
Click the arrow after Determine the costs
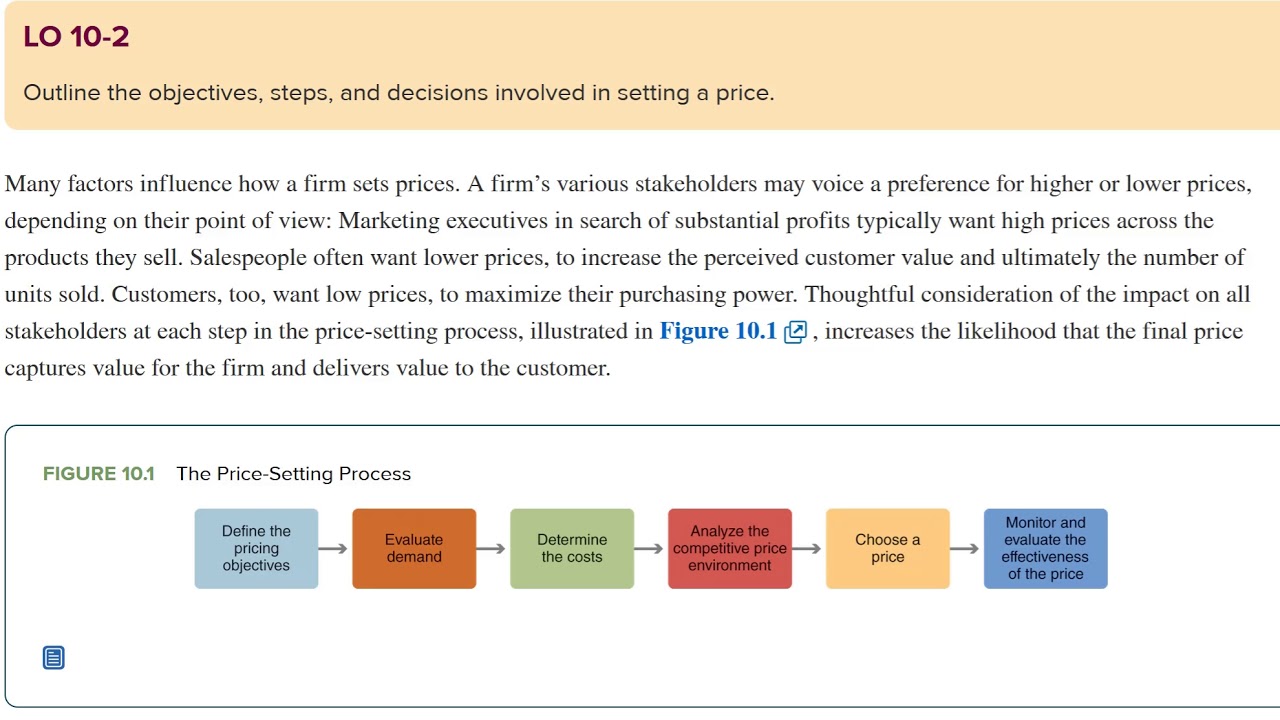pos(650,549)
